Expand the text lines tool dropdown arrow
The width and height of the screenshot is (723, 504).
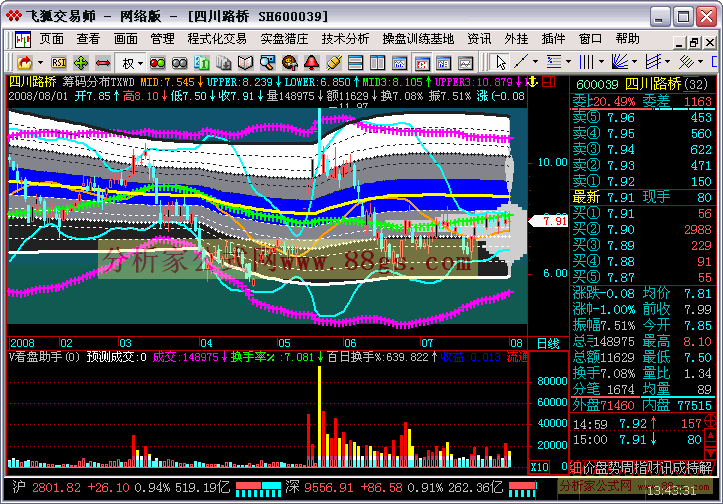(x=569, y=61)
